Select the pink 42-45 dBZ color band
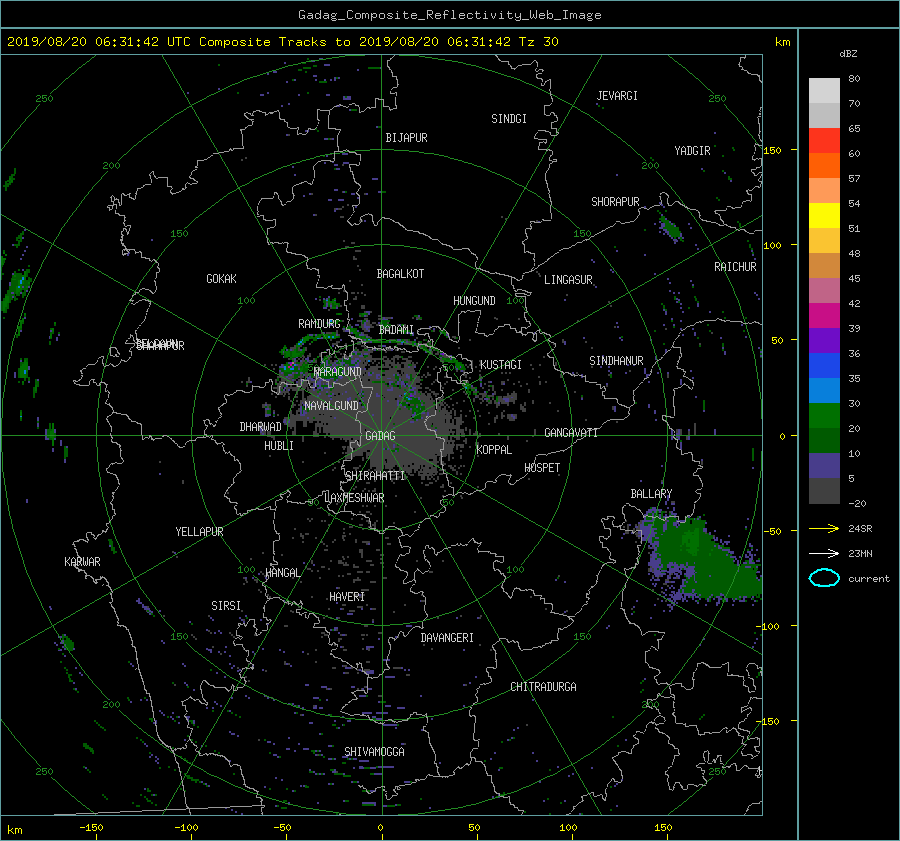 coord(824,290)
